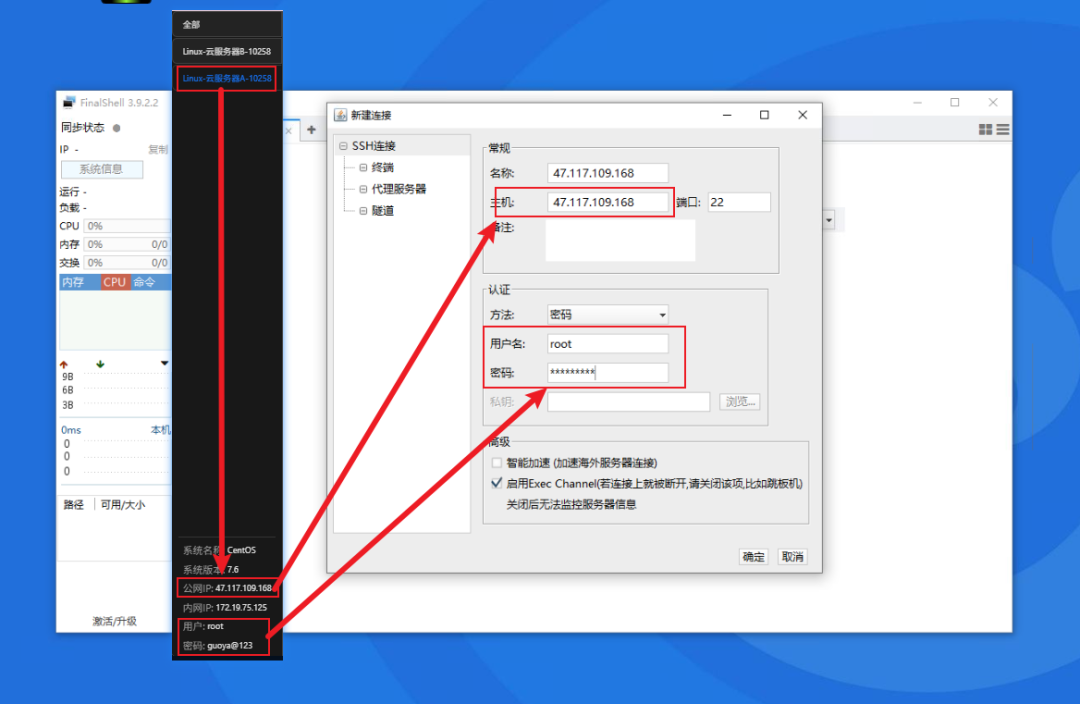The width and height of the screenshot is (1080, 704).
Task: Click the 密码 input field
Action: (608, 373)
